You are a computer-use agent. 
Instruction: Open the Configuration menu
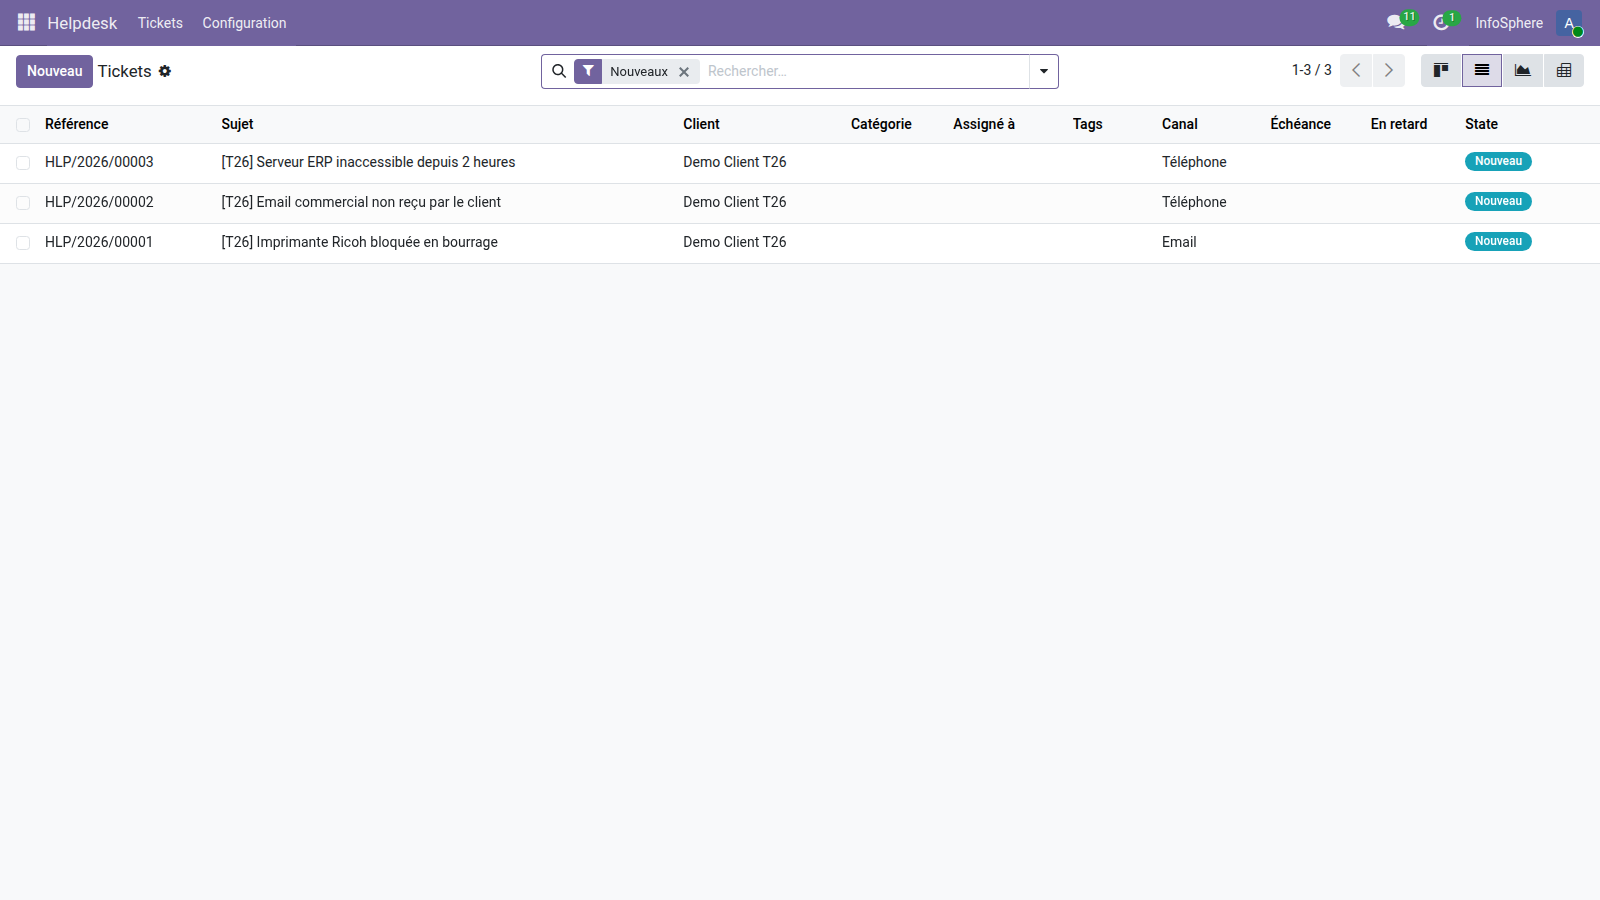pos(244,22)
